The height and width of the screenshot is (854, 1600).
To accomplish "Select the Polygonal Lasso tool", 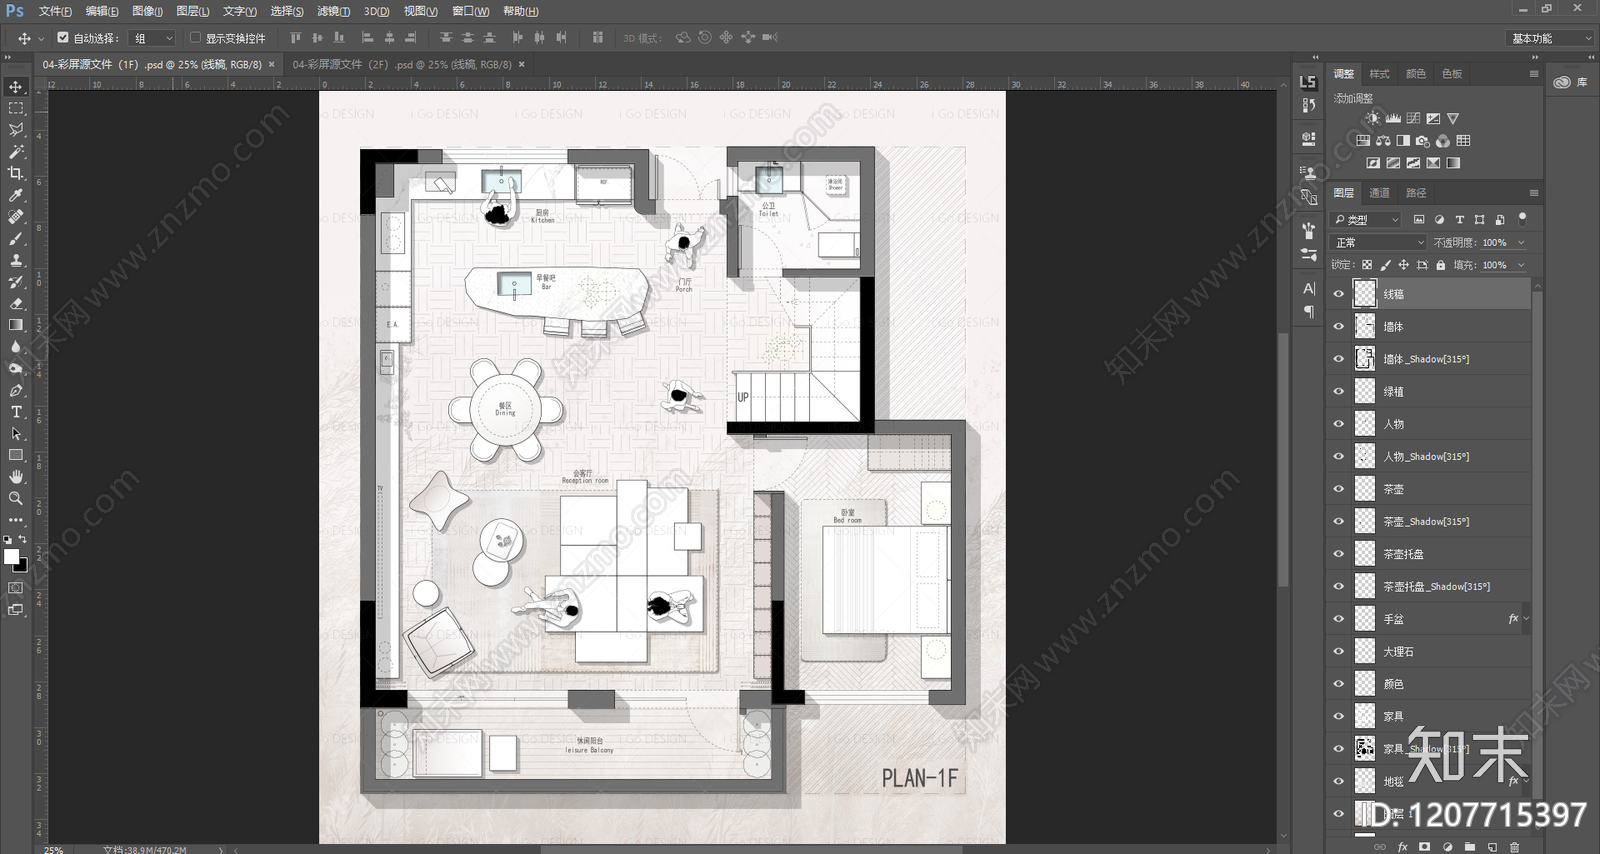I will tap(16, 130).
